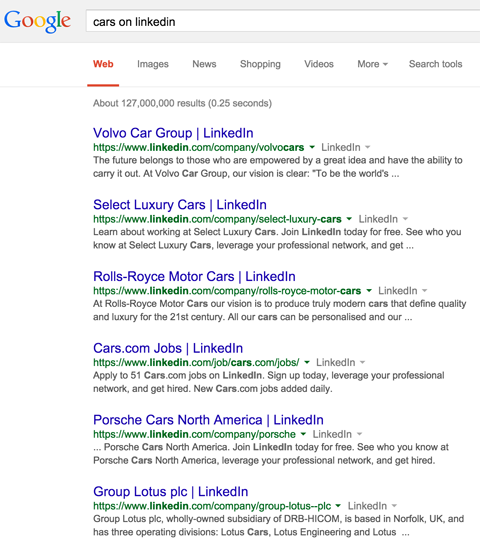Screen dimensions: 480x542
Task: Click snippet 'The future belongs to those'
Action: click(277, 167)
